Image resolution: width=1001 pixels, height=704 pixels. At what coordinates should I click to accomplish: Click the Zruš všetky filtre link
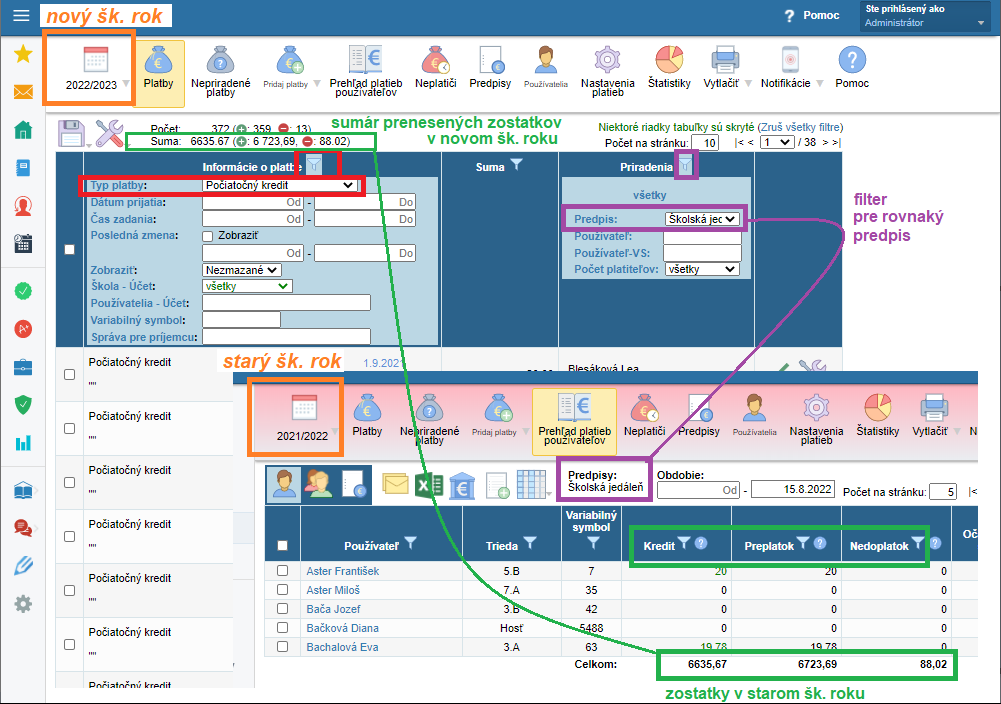click(x=799, y=128)
